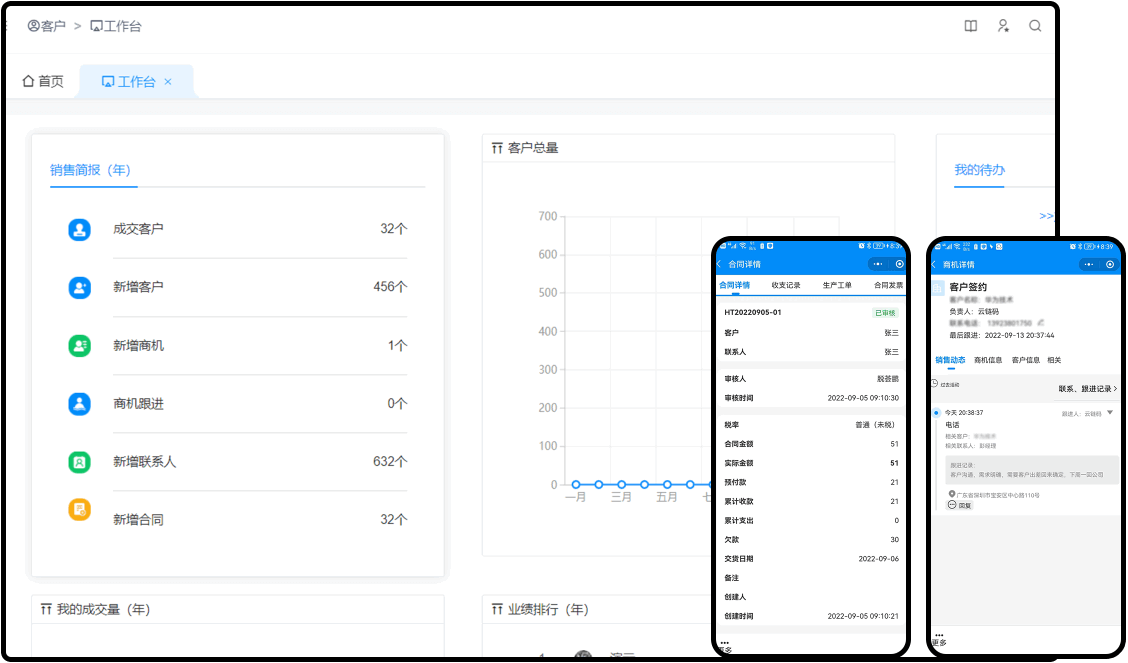Go back from 合同详情 phone screen
This screenshot has height=663, width=1128.
click(x=719, y=264)
